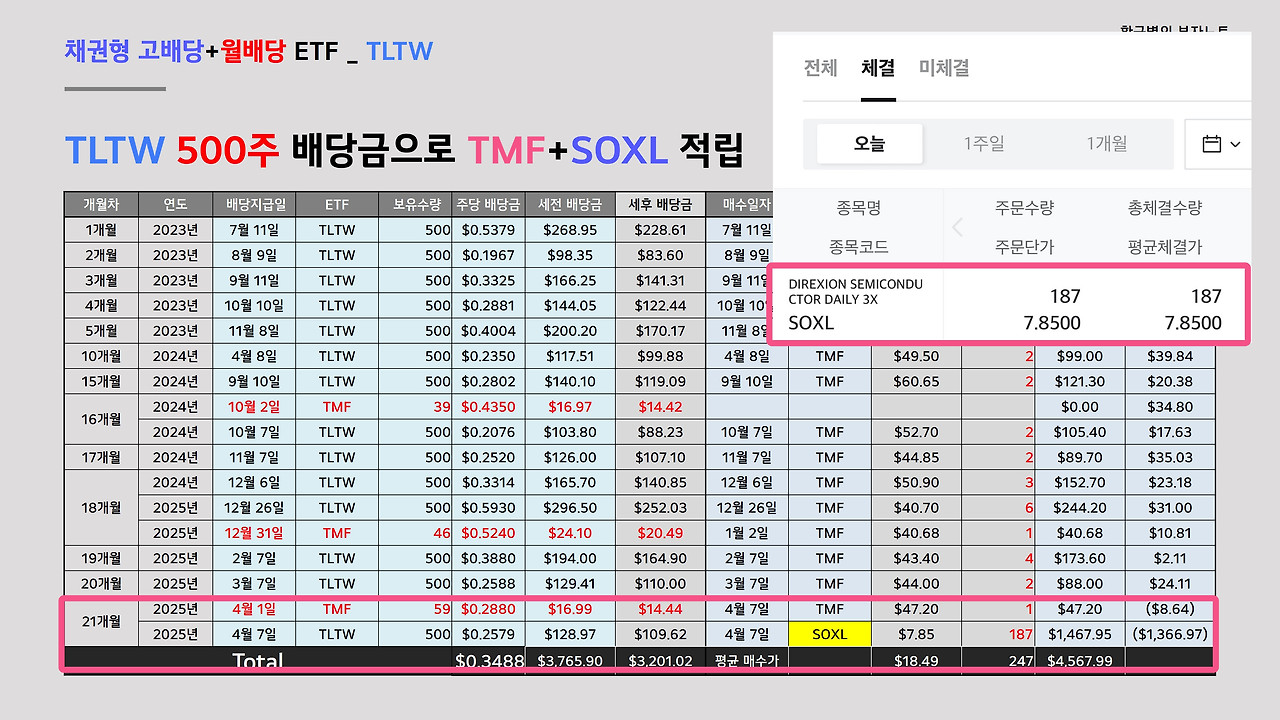Click the ($1,366.97) balance cell
The height and width of the screenshot is (720, 1280).
[x=1170, y=634]
